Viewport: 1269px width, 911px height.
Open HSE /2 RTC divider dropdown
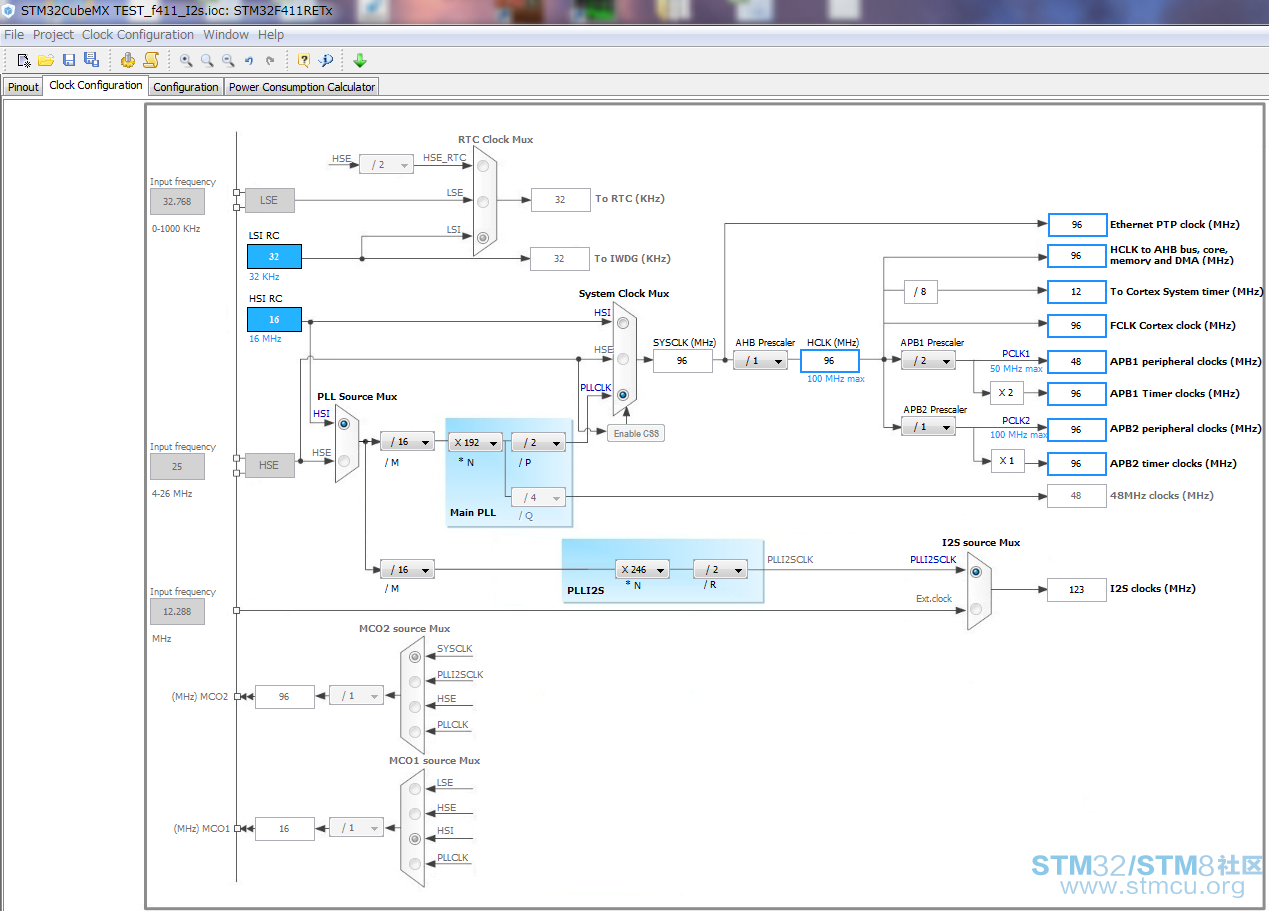pos(386,164)
